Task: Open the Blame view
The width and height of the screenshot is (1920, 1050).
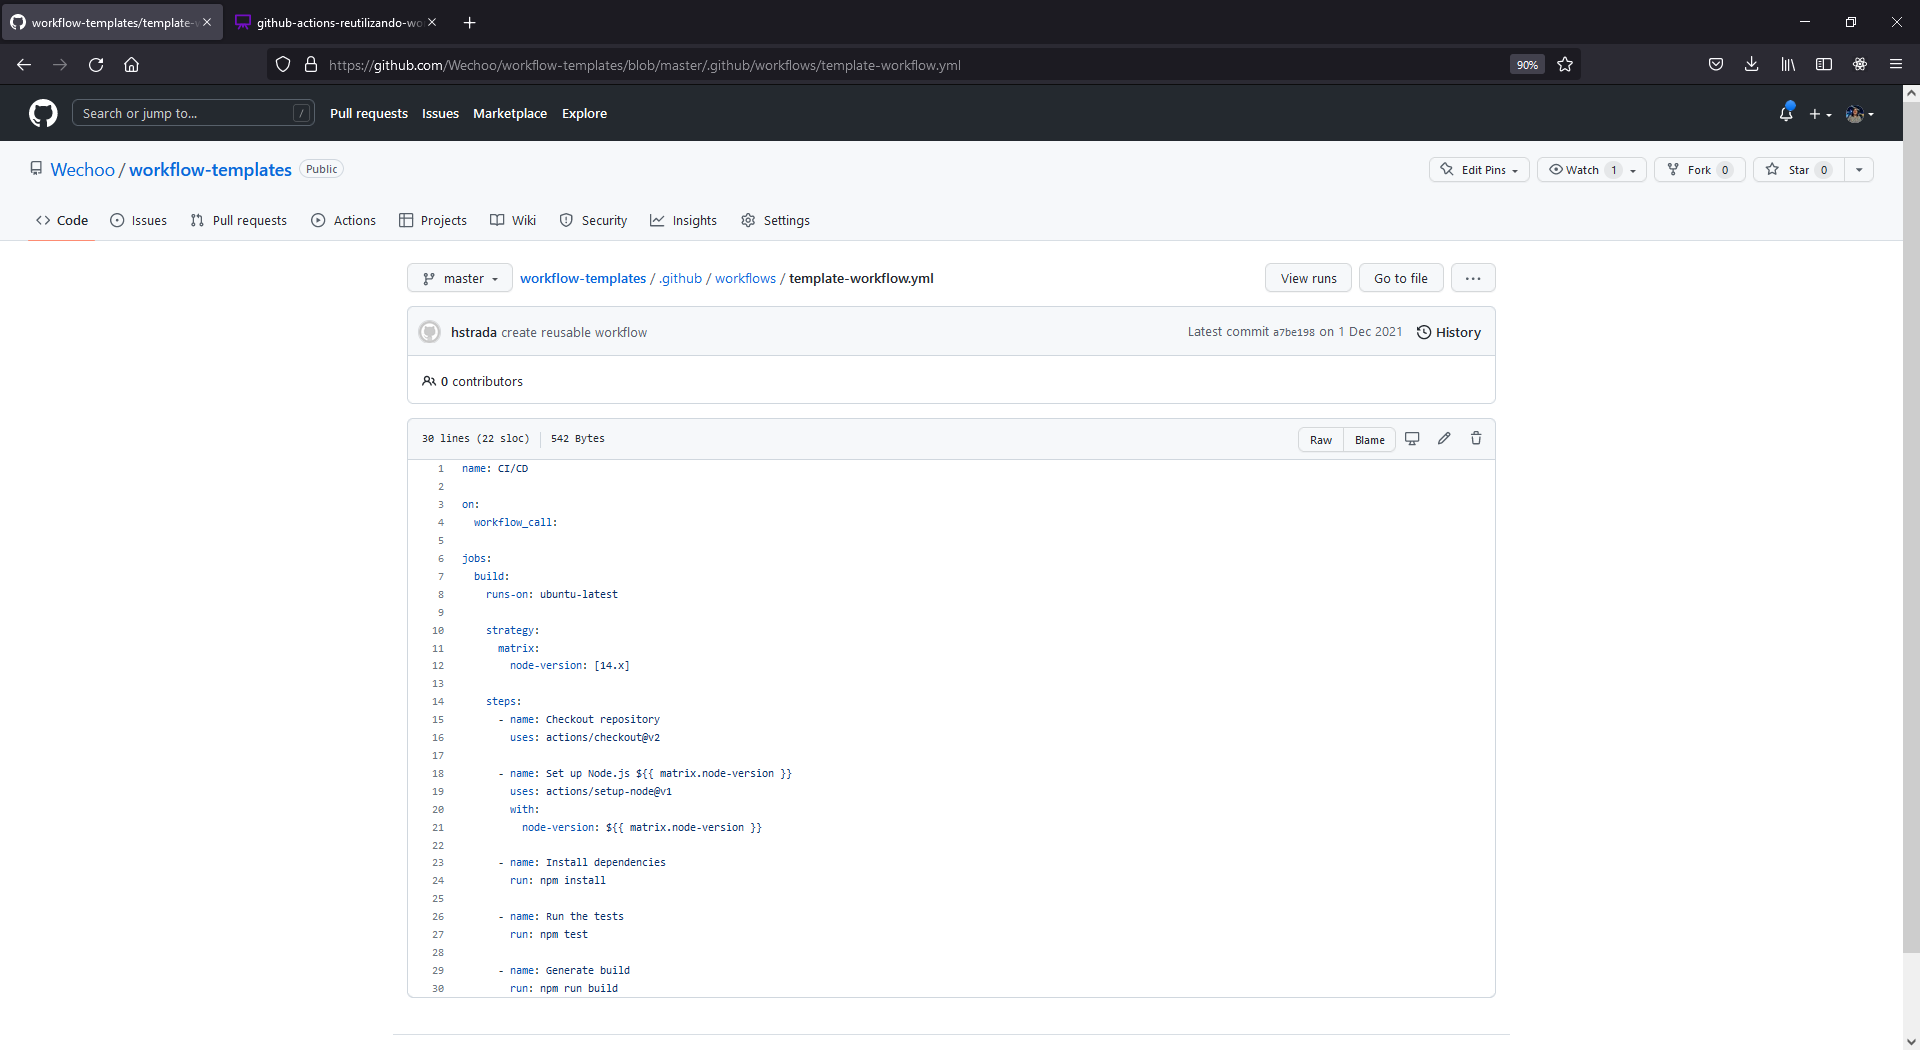Action: pyautogui.click(x=1369, y=440)
